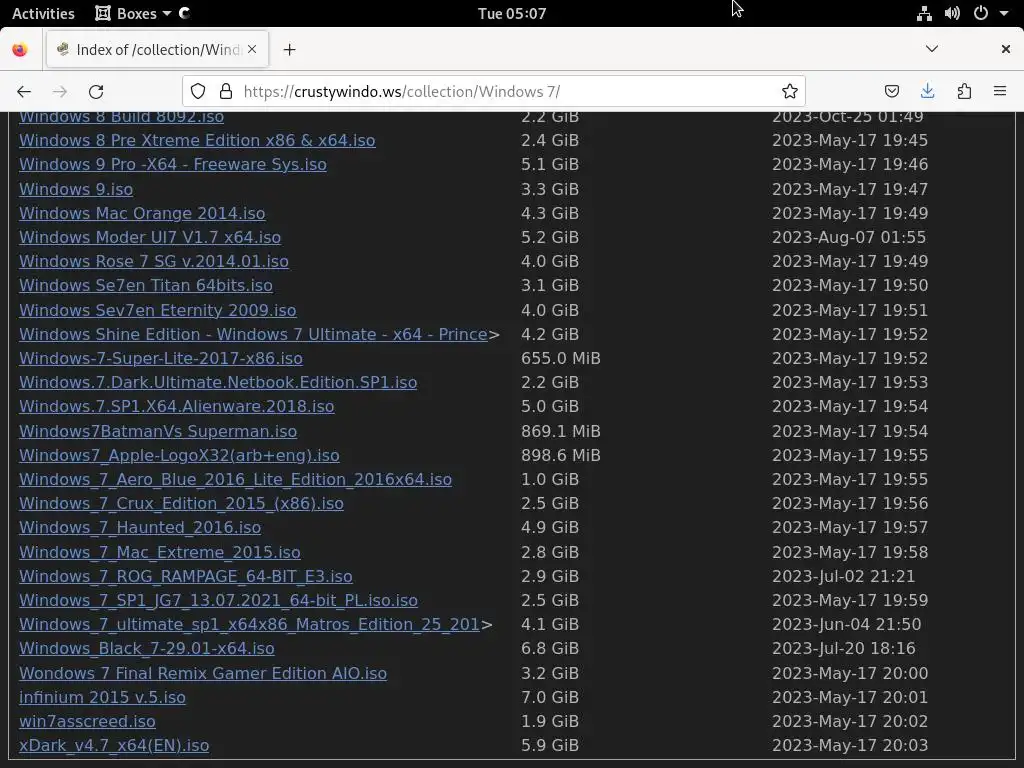Click the date 2023-Aug-07 01:55
Image resolution: width=1024 pixels, height=768 pixels.
(848, 238)
